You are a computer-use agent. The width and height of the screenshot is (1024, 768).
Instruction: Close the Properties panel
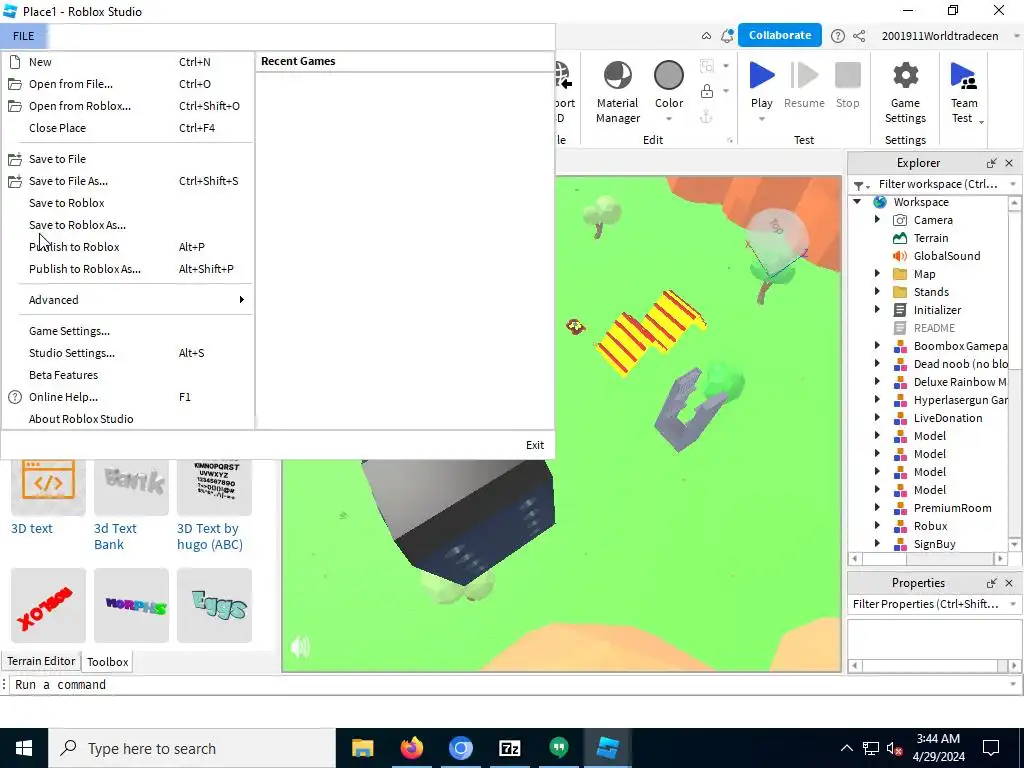pyautogui.click(x=1009, y=583)
